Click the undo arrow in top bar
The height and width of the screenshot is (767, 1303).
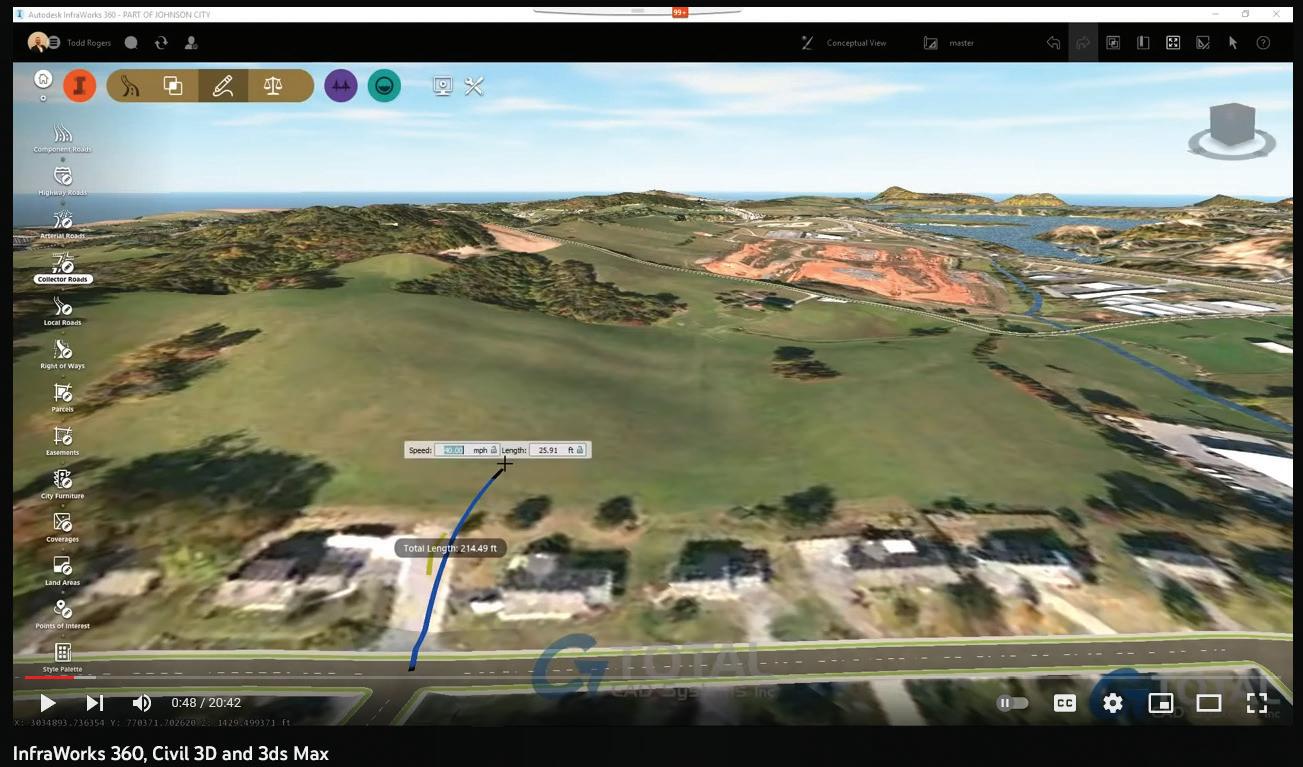[x=1053, y=43]
